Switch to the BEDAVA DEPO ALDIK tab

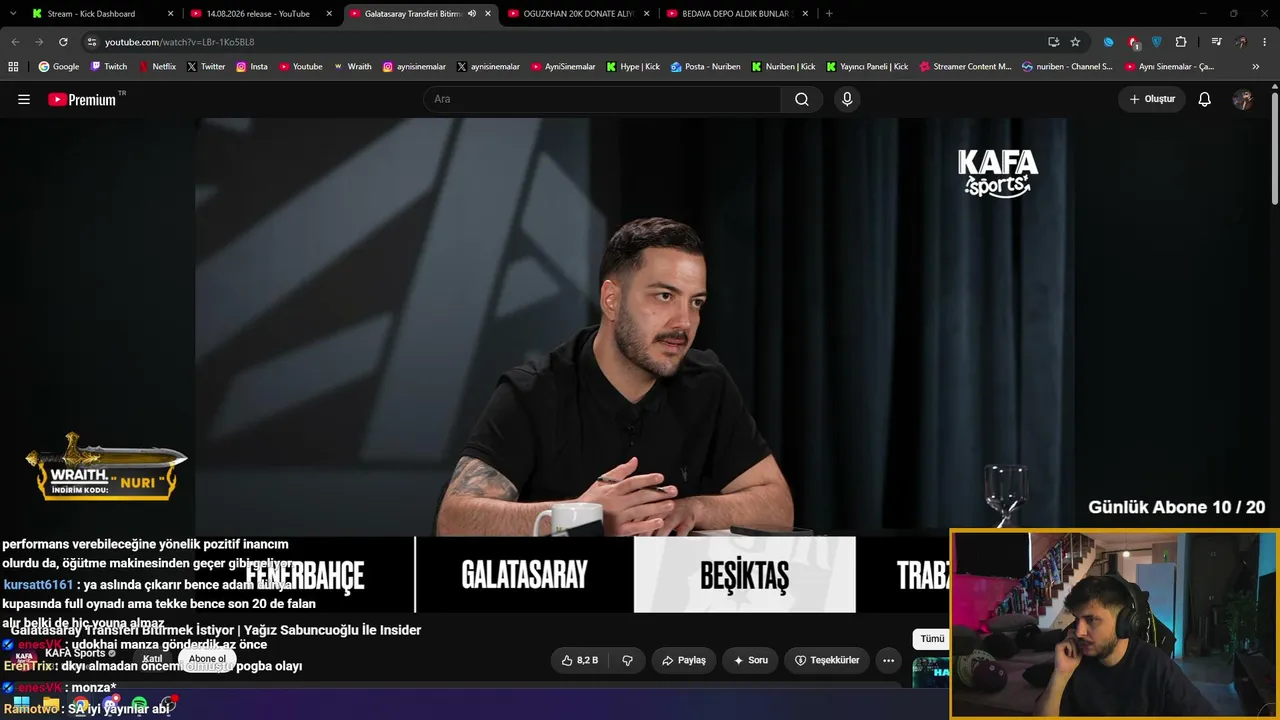coord(737,14)
